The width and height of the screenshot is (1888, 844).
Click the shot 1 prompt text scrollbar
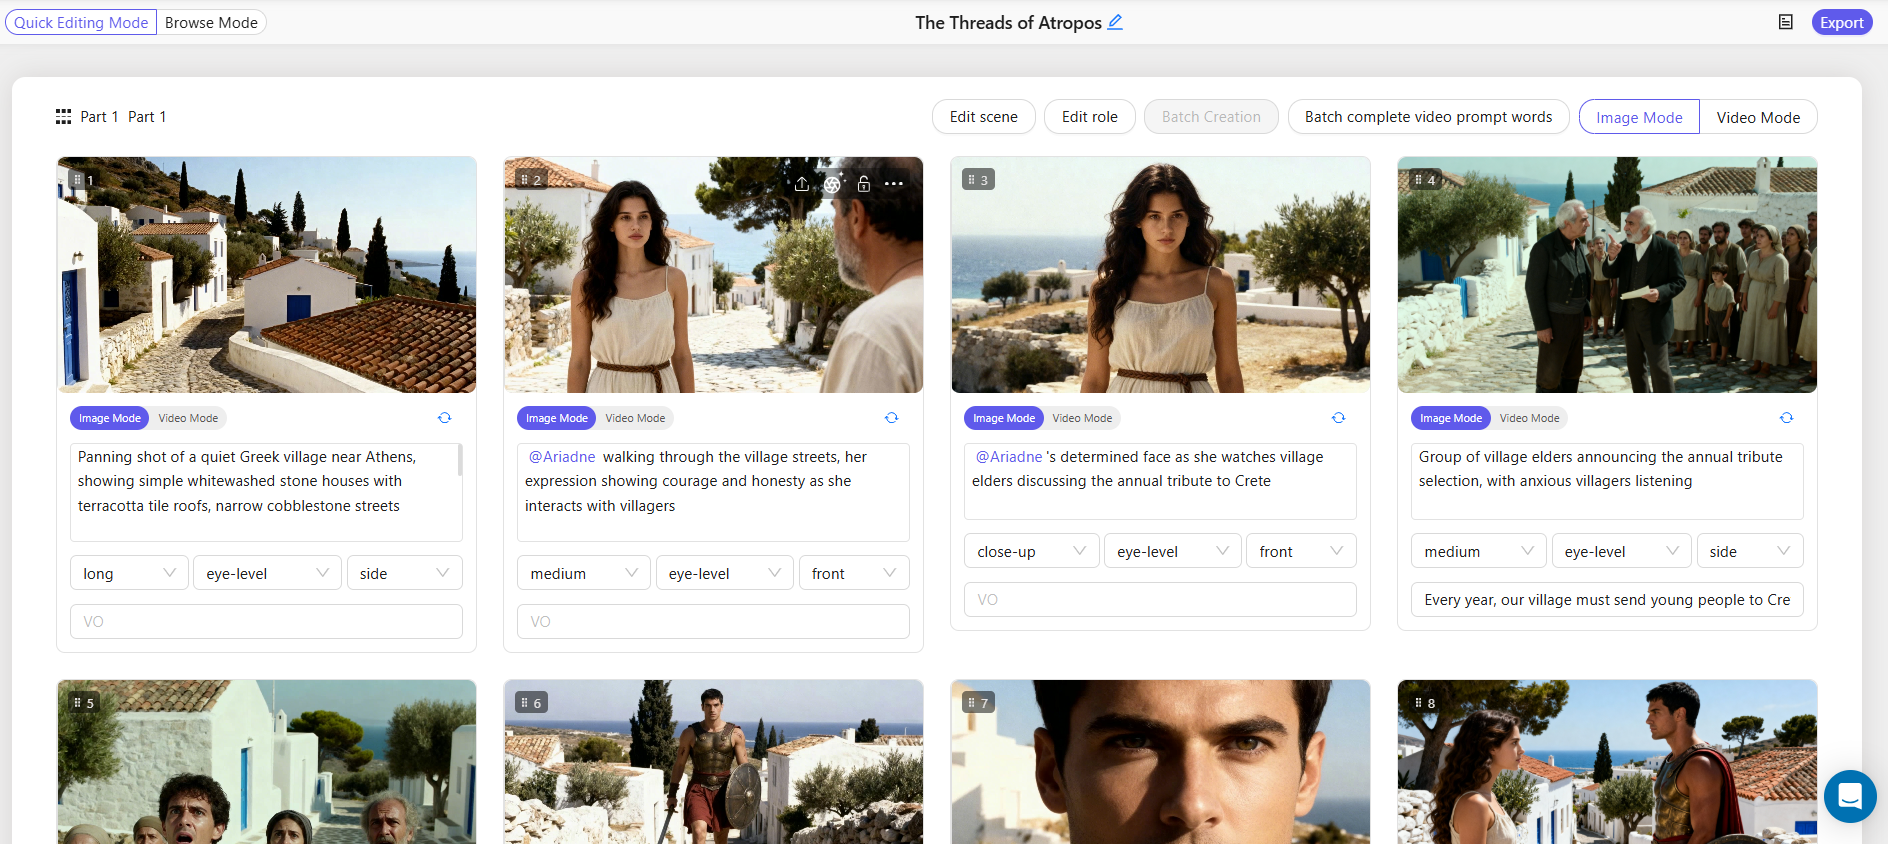(x=459, y=461)
